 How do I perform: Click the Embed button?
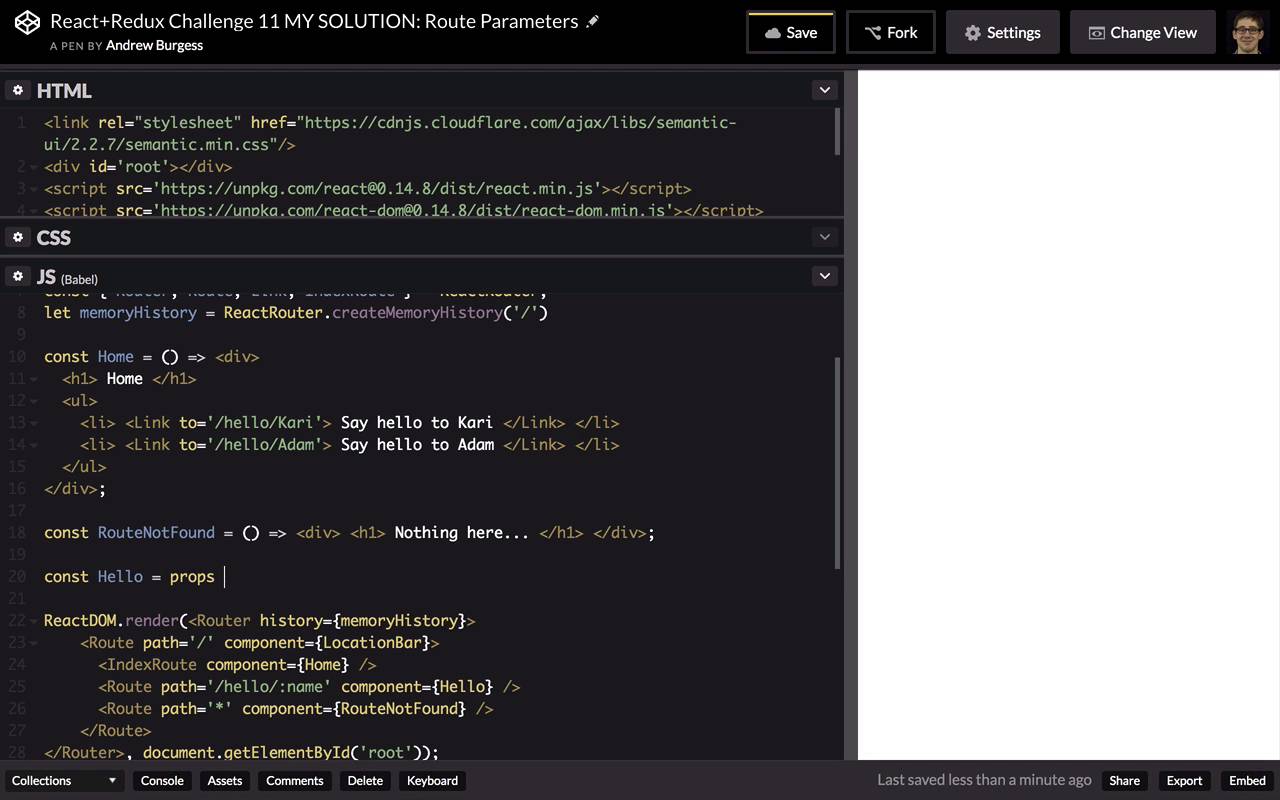click(x=1247, y=781)
